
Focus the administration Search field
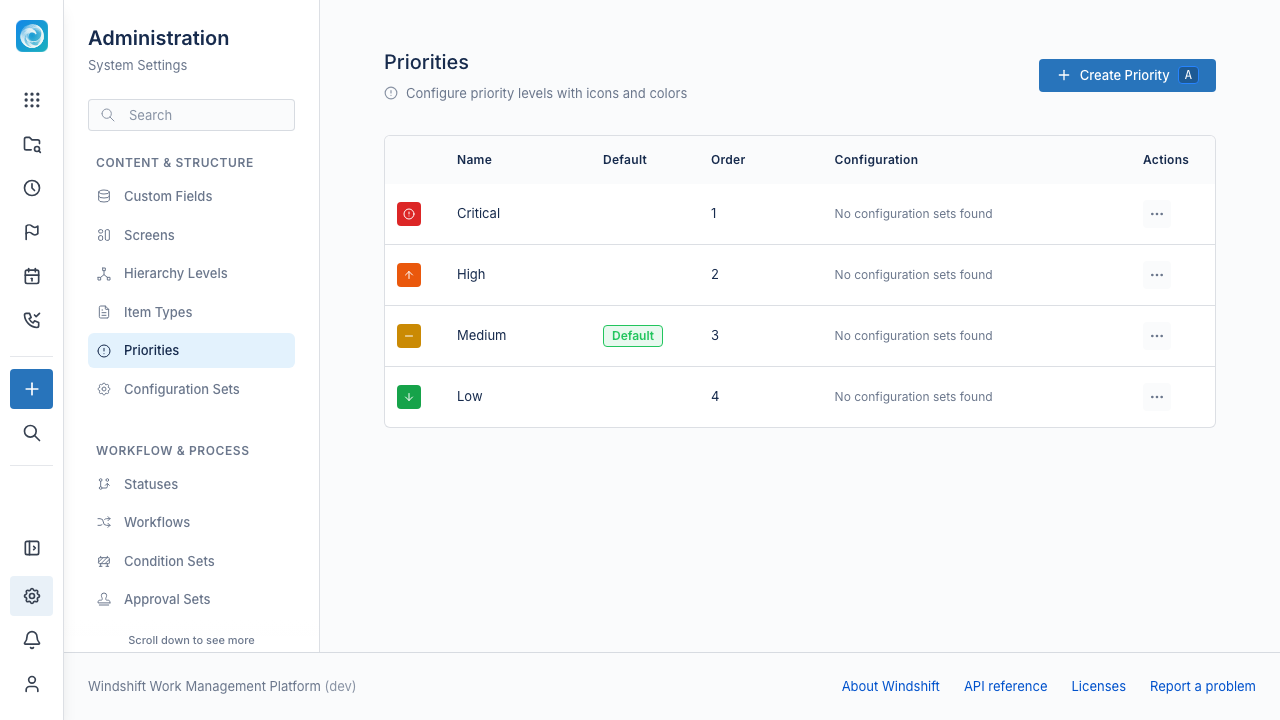coord(191,115)
